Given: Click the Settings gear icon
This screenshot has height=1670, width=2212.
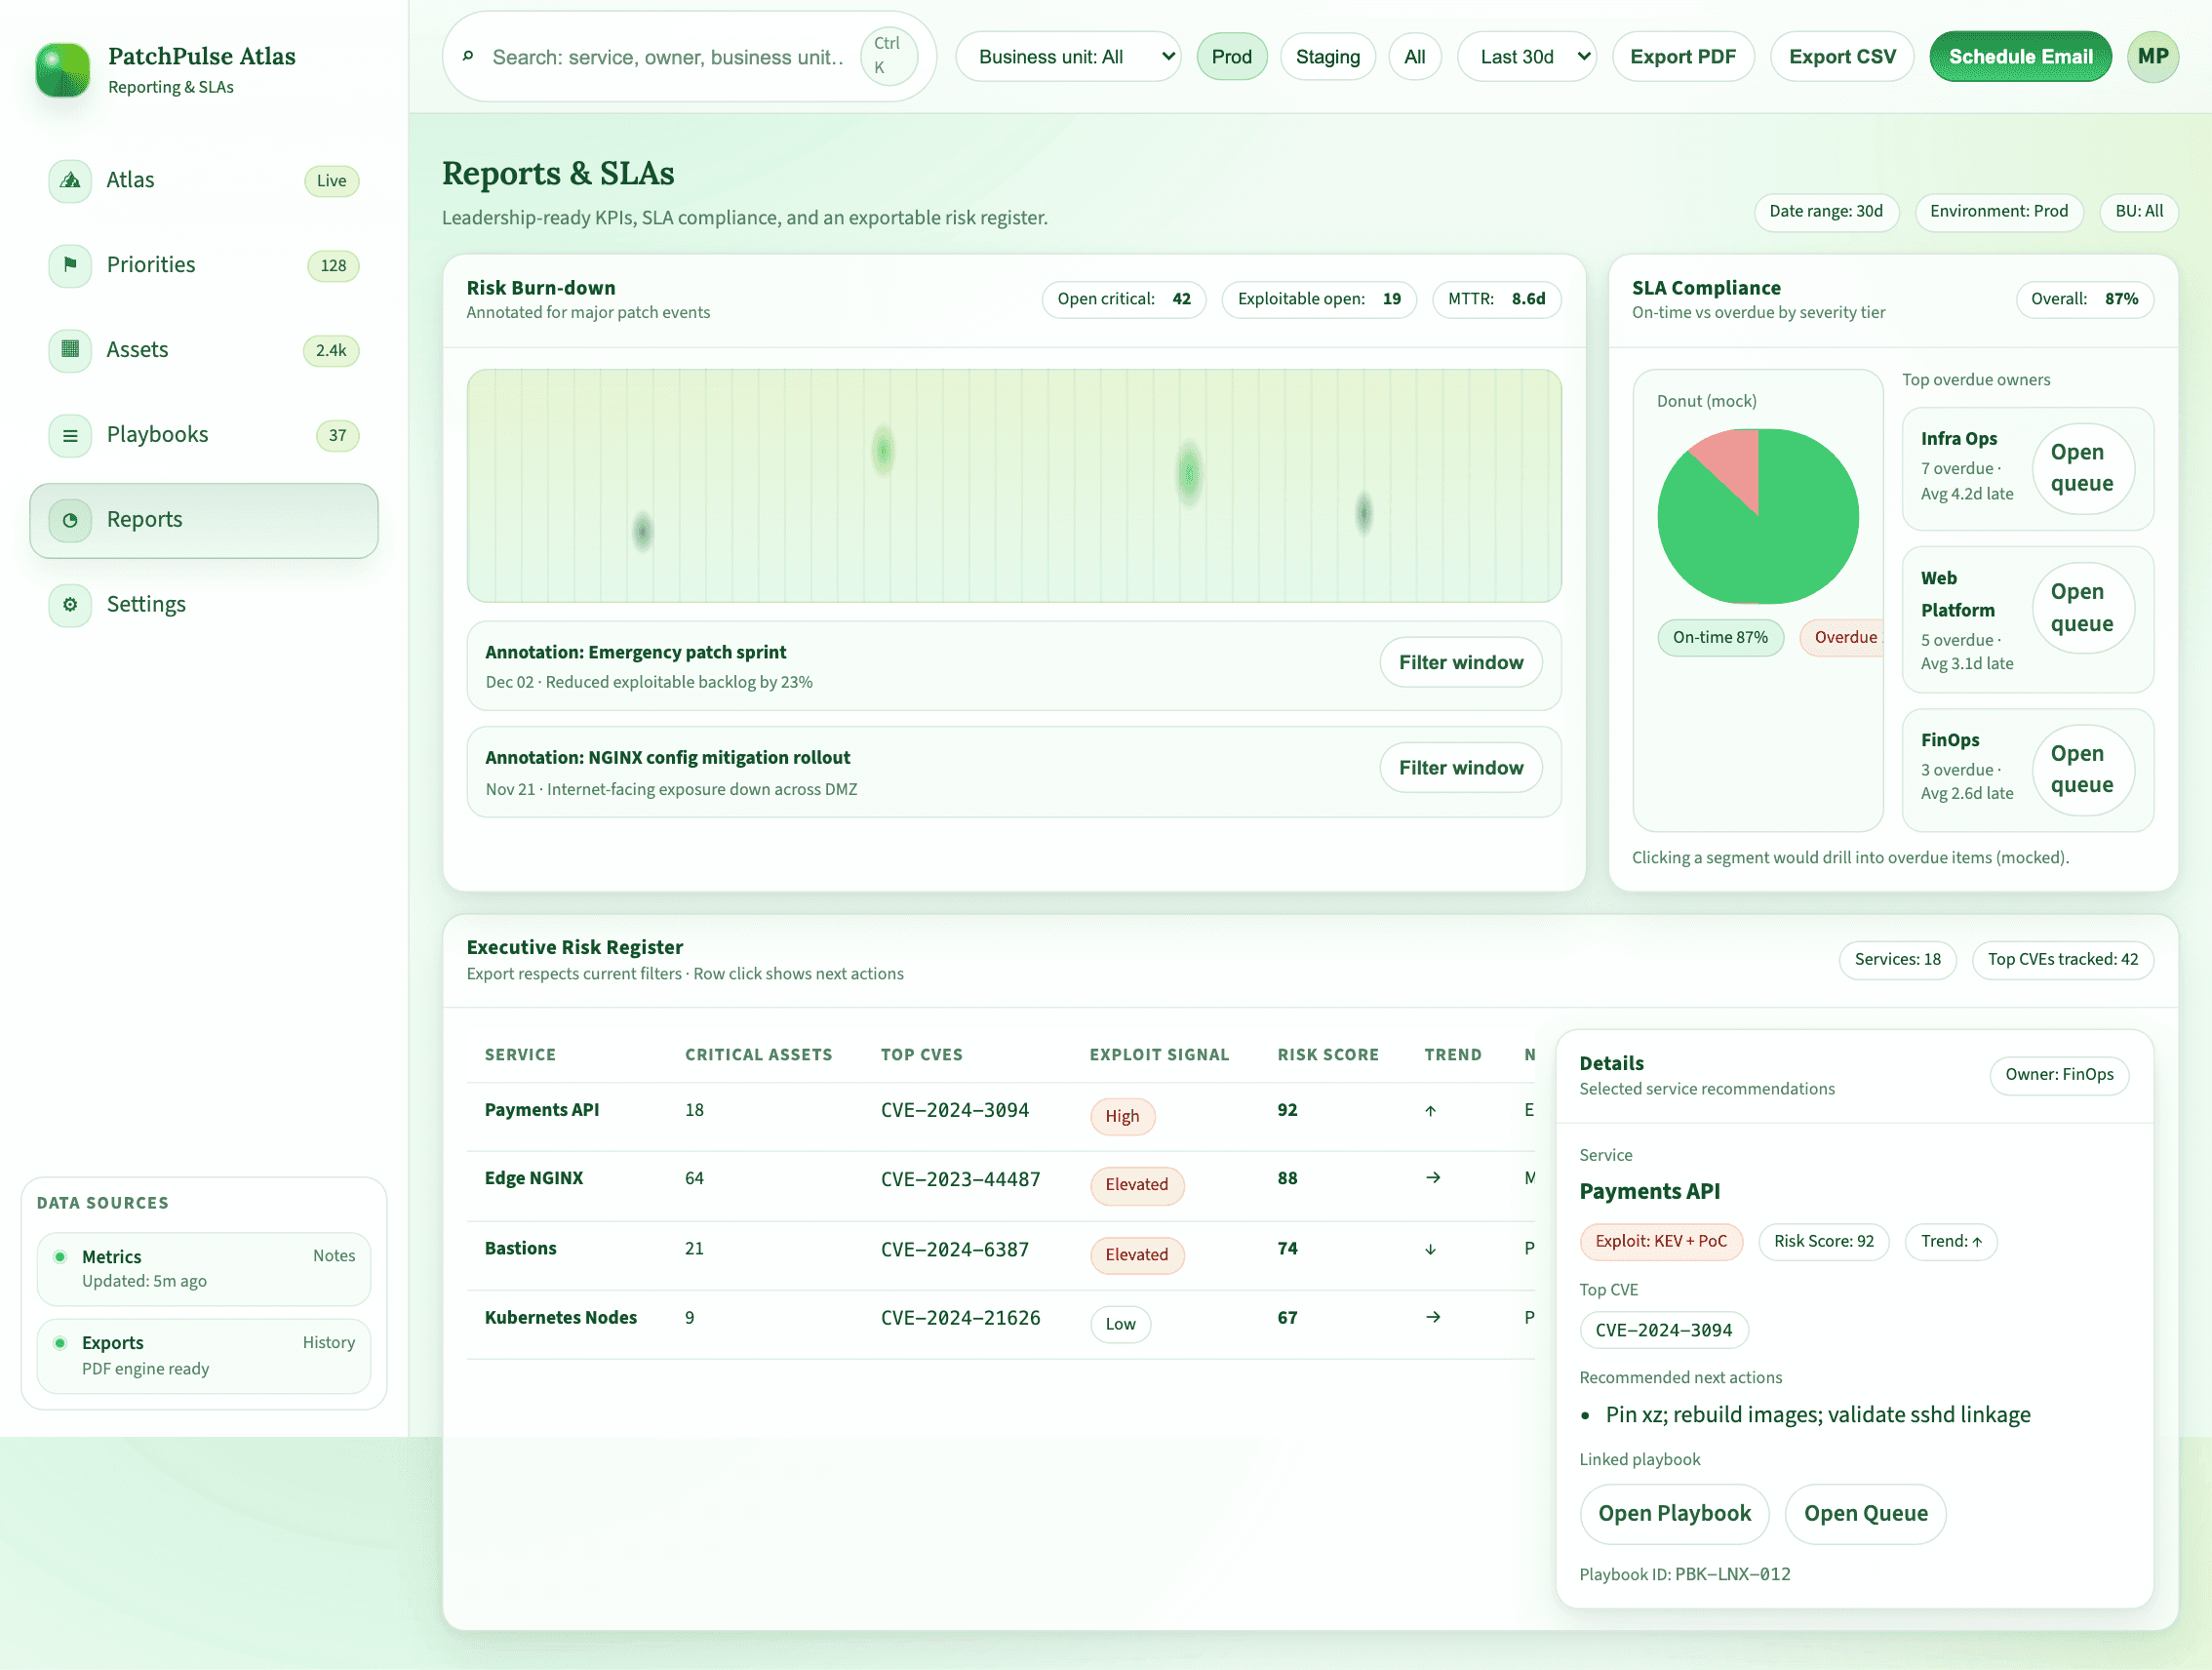Looking at the screenshot, I should (70, 605).
